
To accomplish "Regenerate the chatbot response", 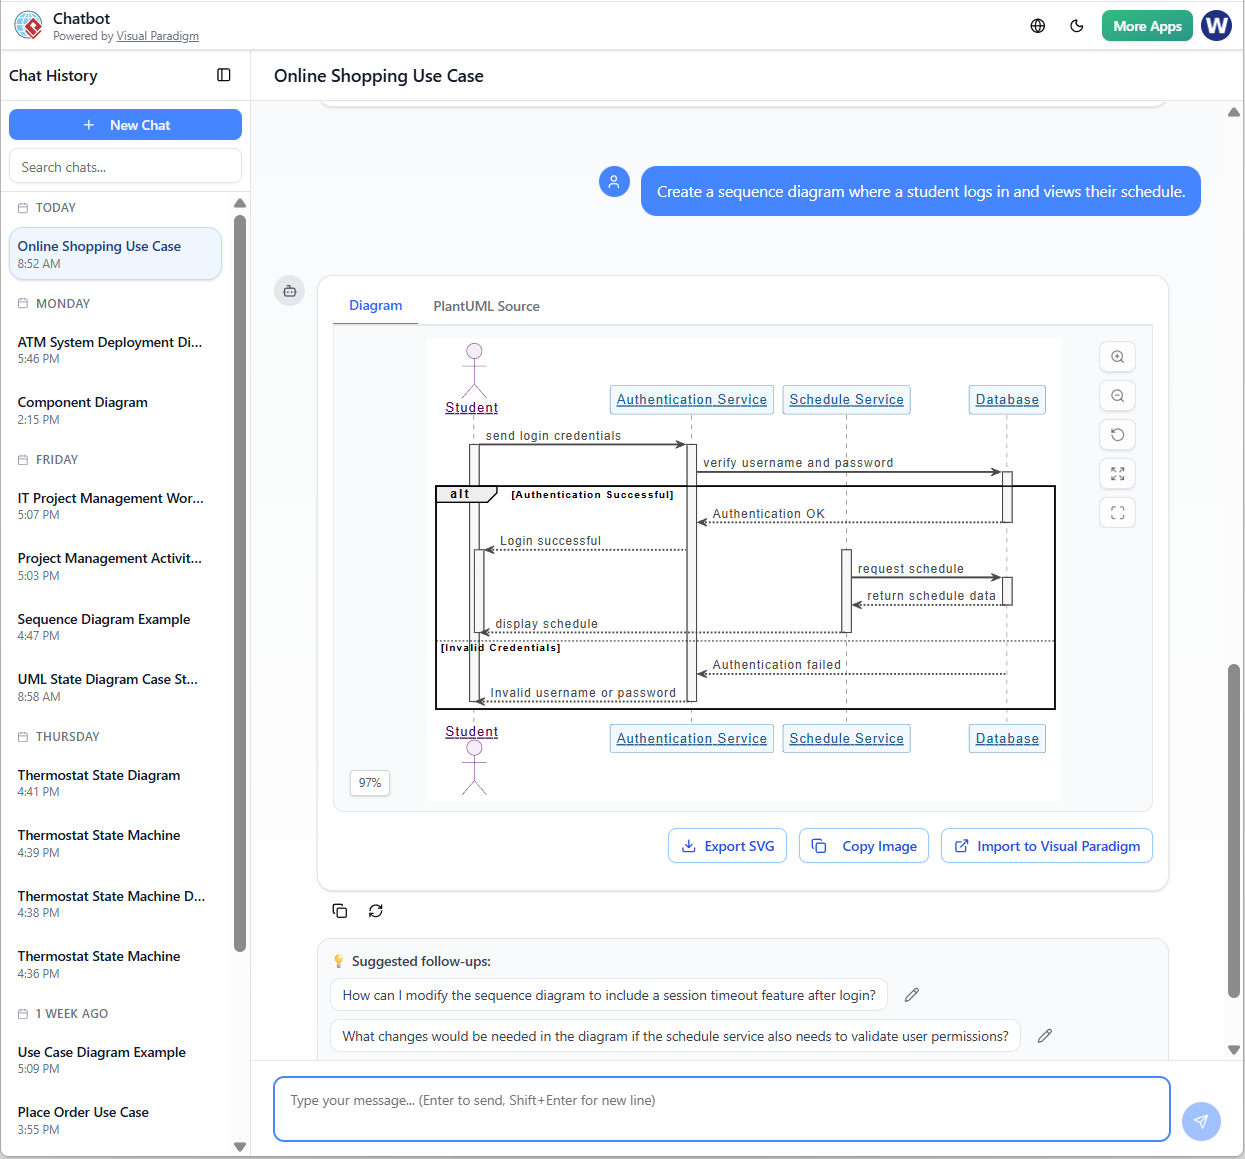I will 376,911.
